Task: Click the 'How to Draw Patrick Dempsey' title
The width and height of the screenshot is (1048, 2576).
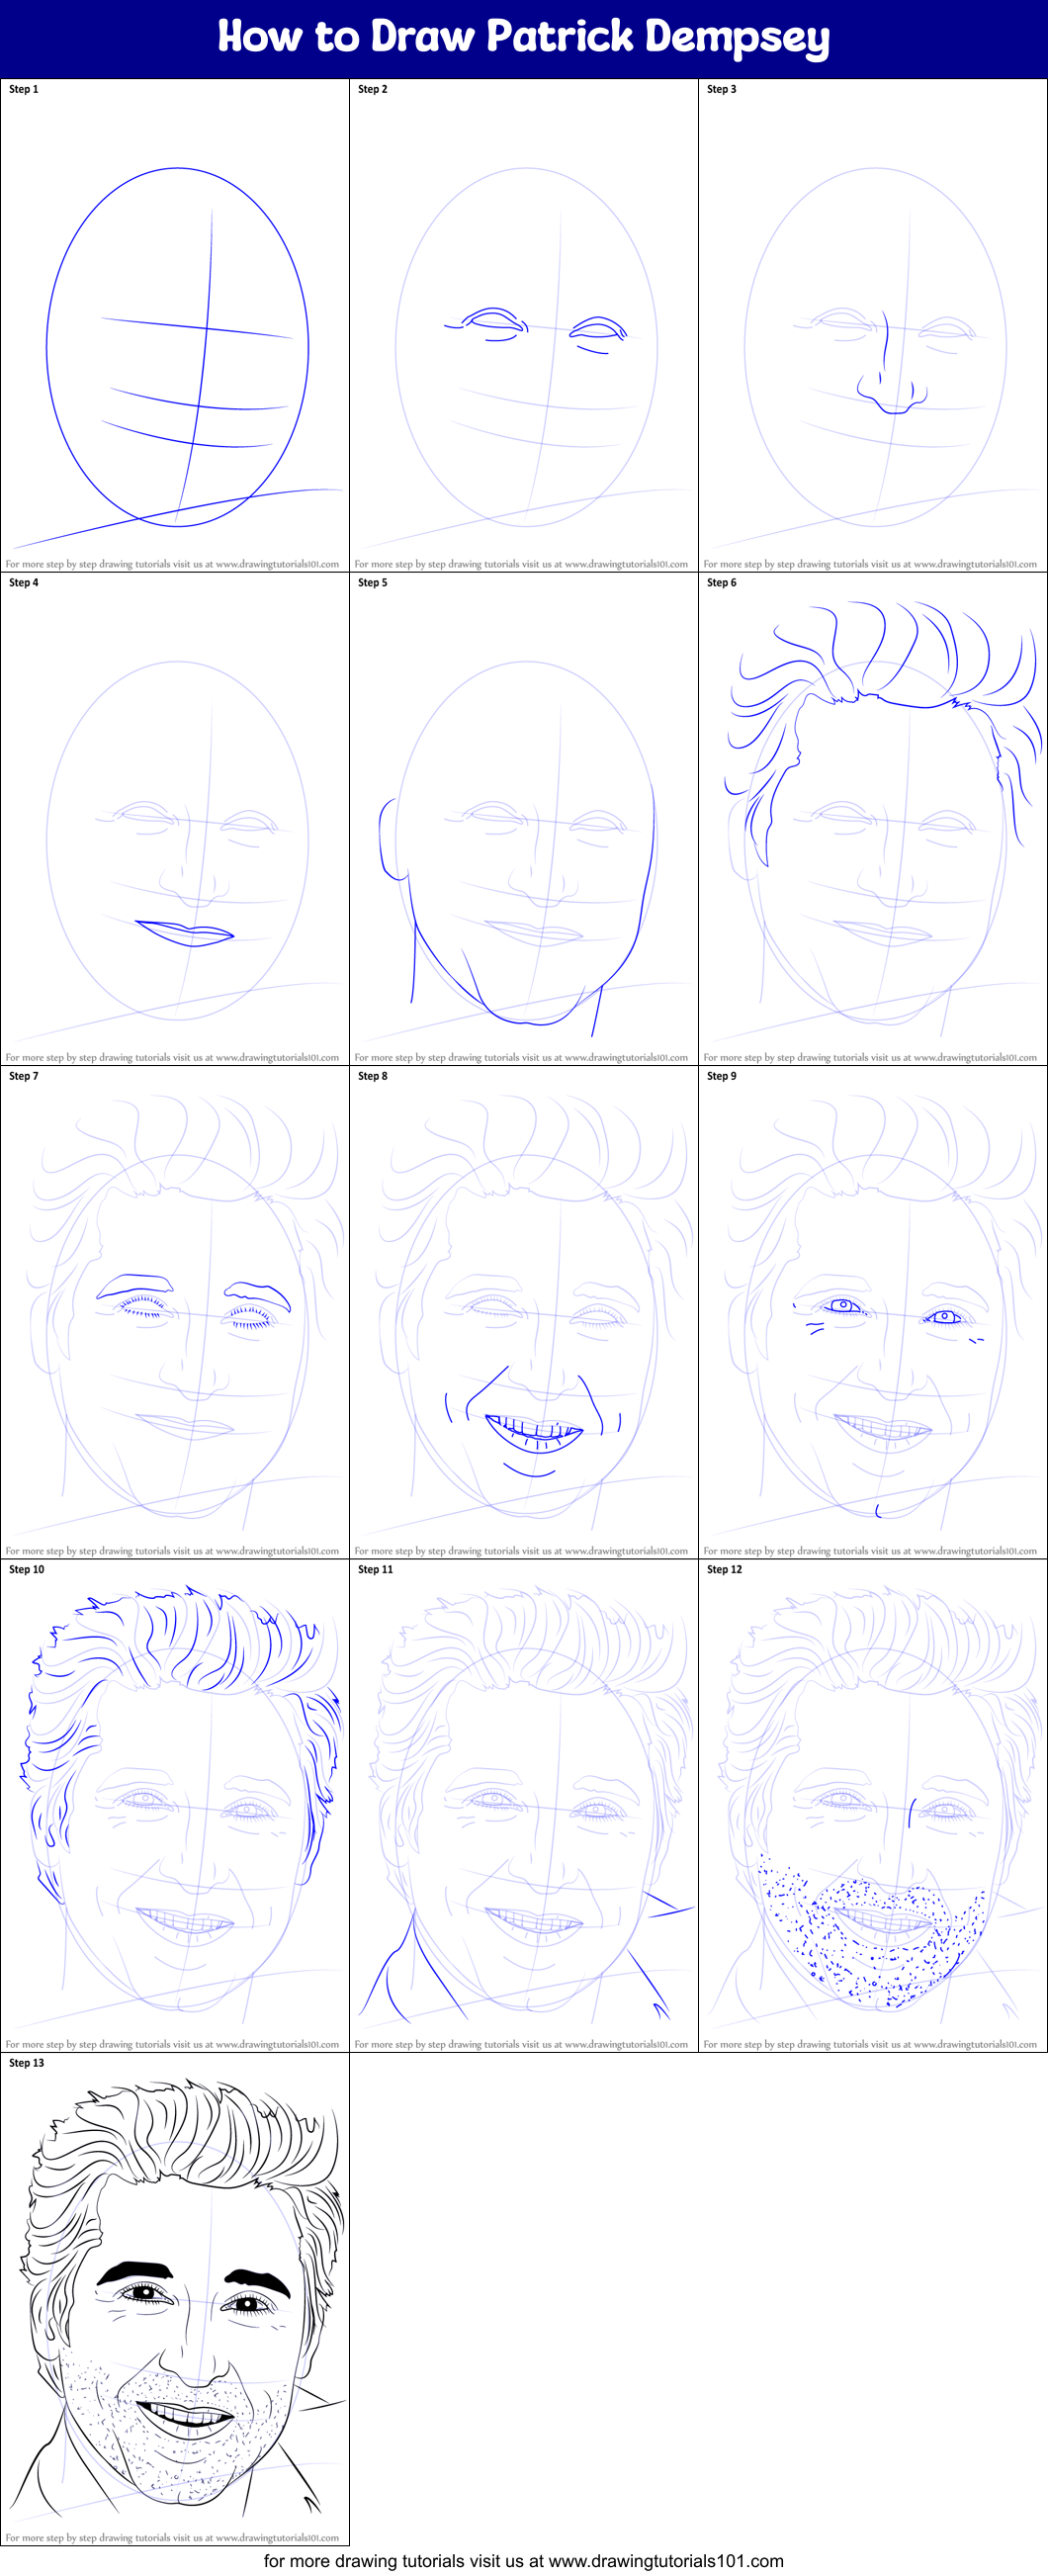Action: click(x=524, y=38)
